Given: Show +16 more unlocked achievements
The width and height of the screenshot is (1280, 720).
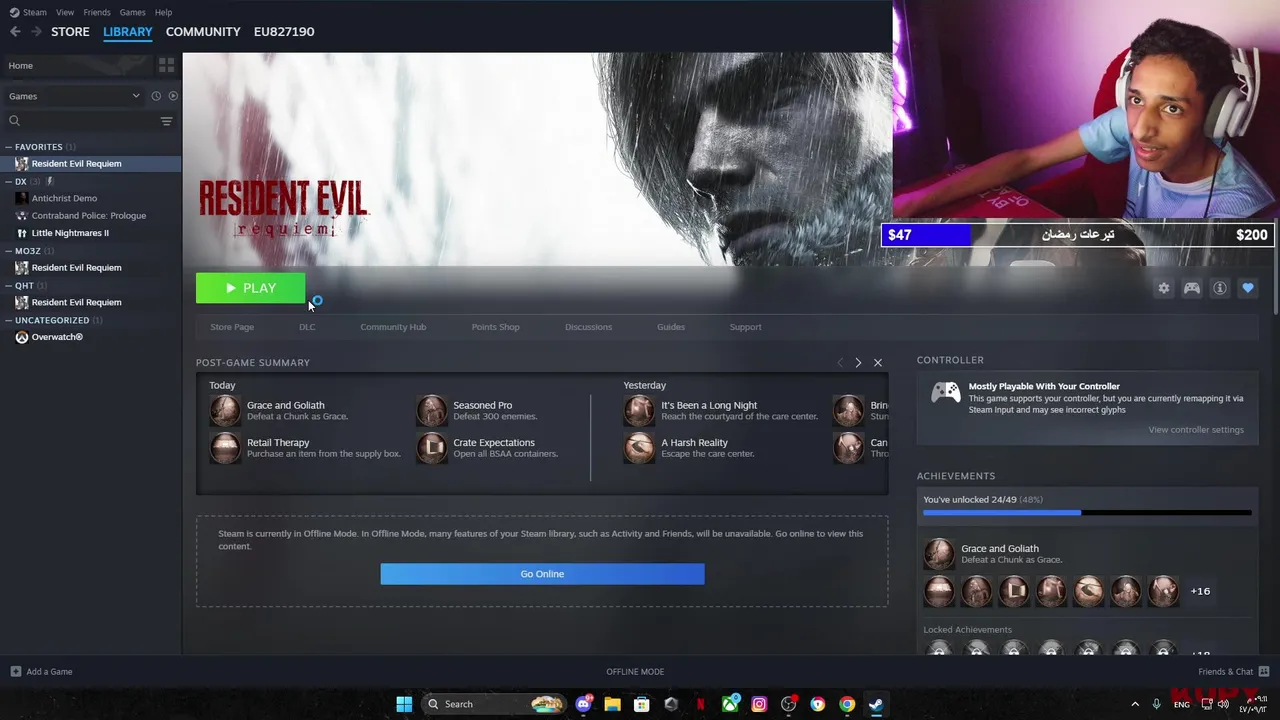Looking at the screenshot, I should 1200,591.
